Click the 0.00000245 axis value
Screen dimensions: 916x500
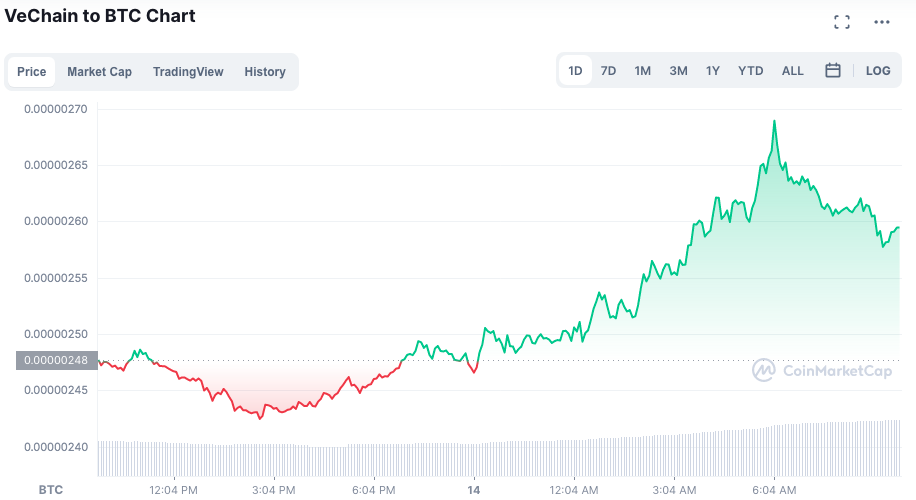55,390
